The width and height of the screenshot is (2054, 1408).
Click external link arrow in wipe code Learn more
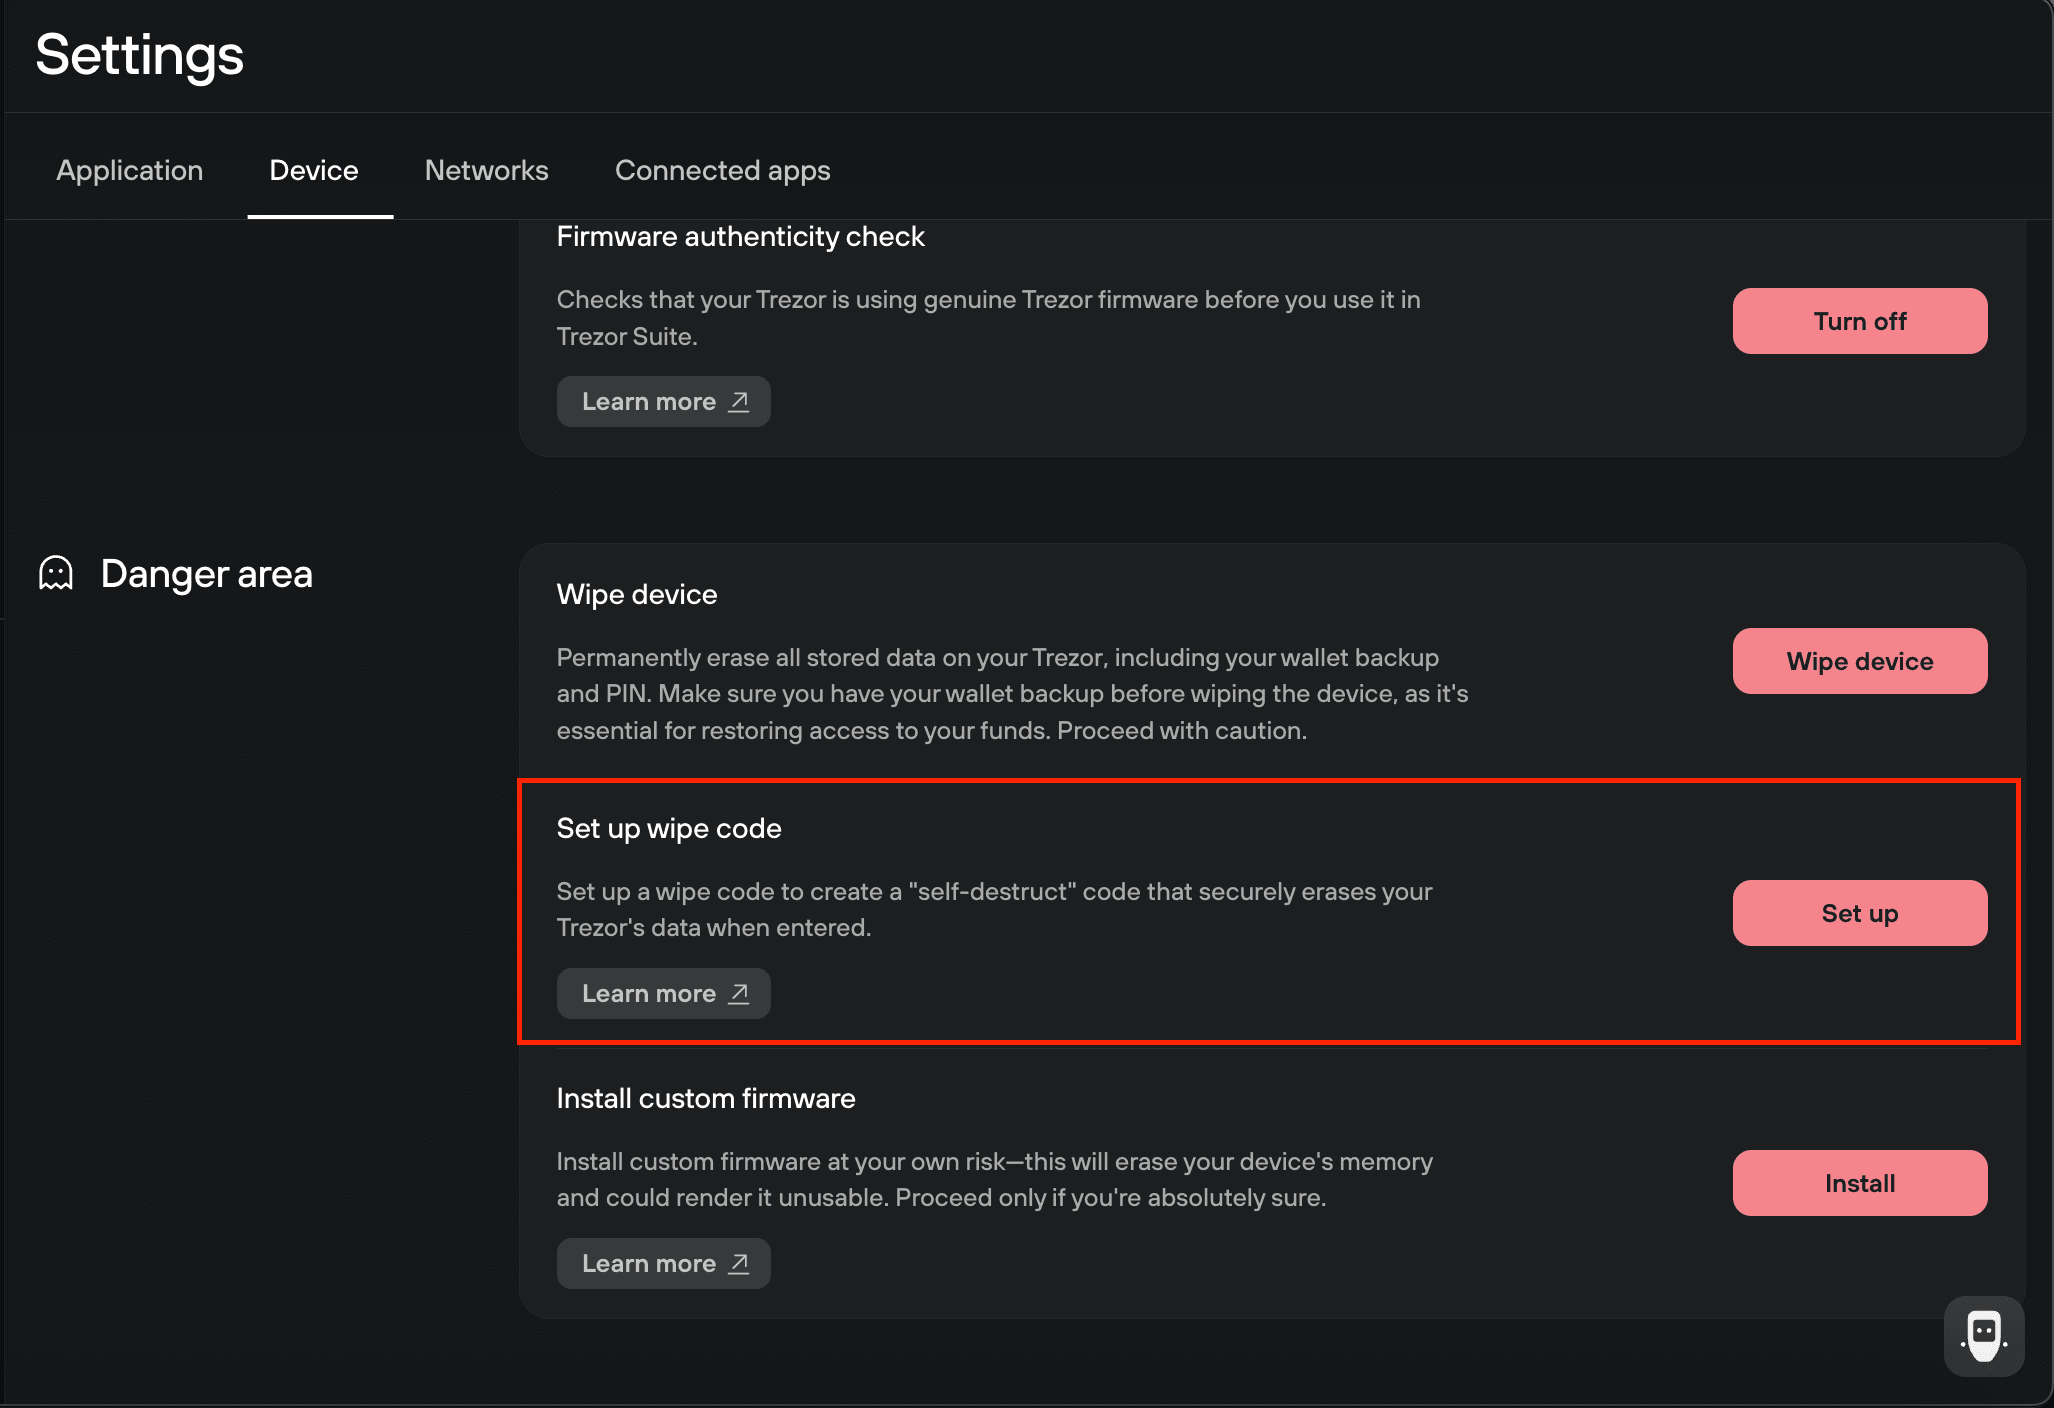739,993
